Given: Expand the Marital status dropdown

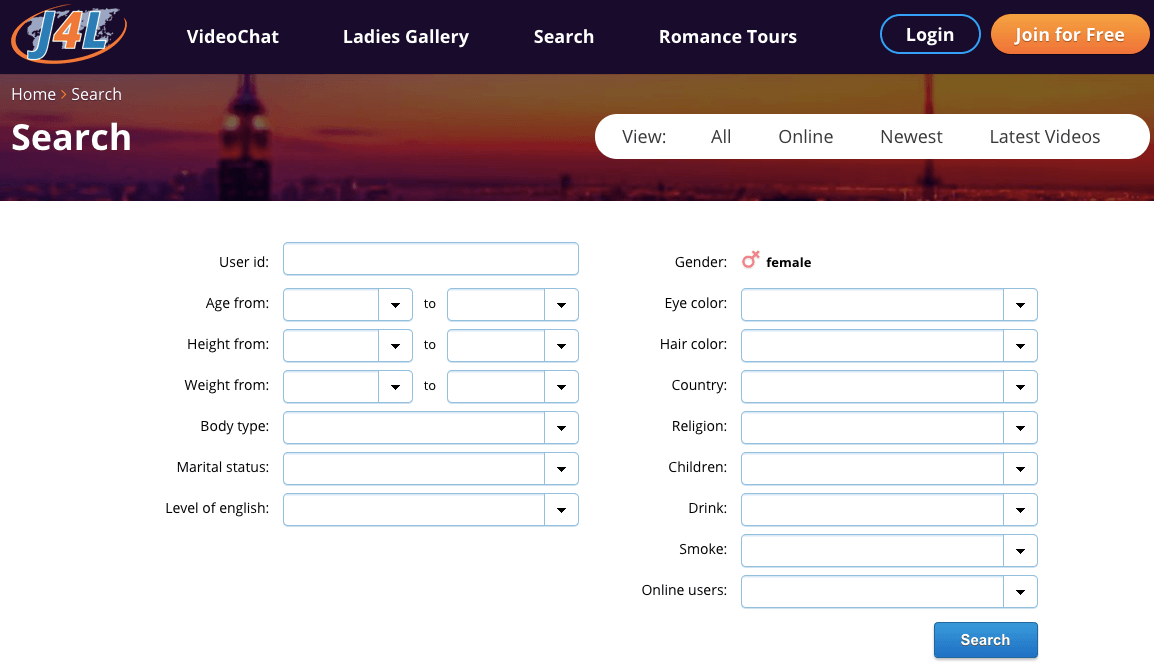Looking at the screenshot, I should (431, 469).
